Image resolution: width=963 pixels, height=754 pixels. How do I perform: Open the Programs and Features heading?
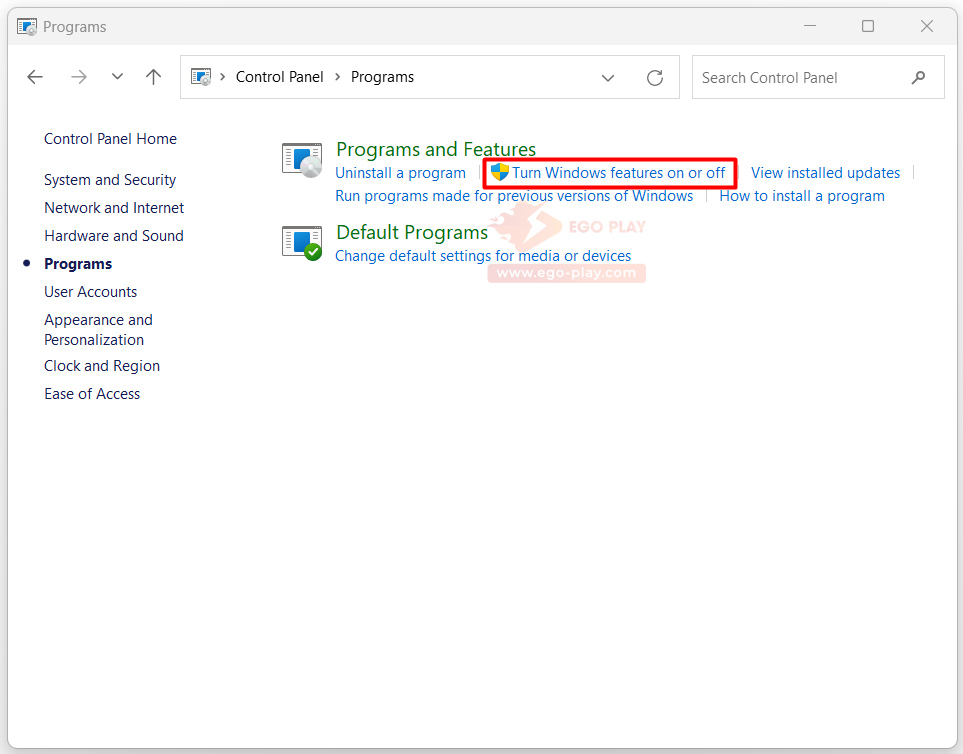point(436,149)
